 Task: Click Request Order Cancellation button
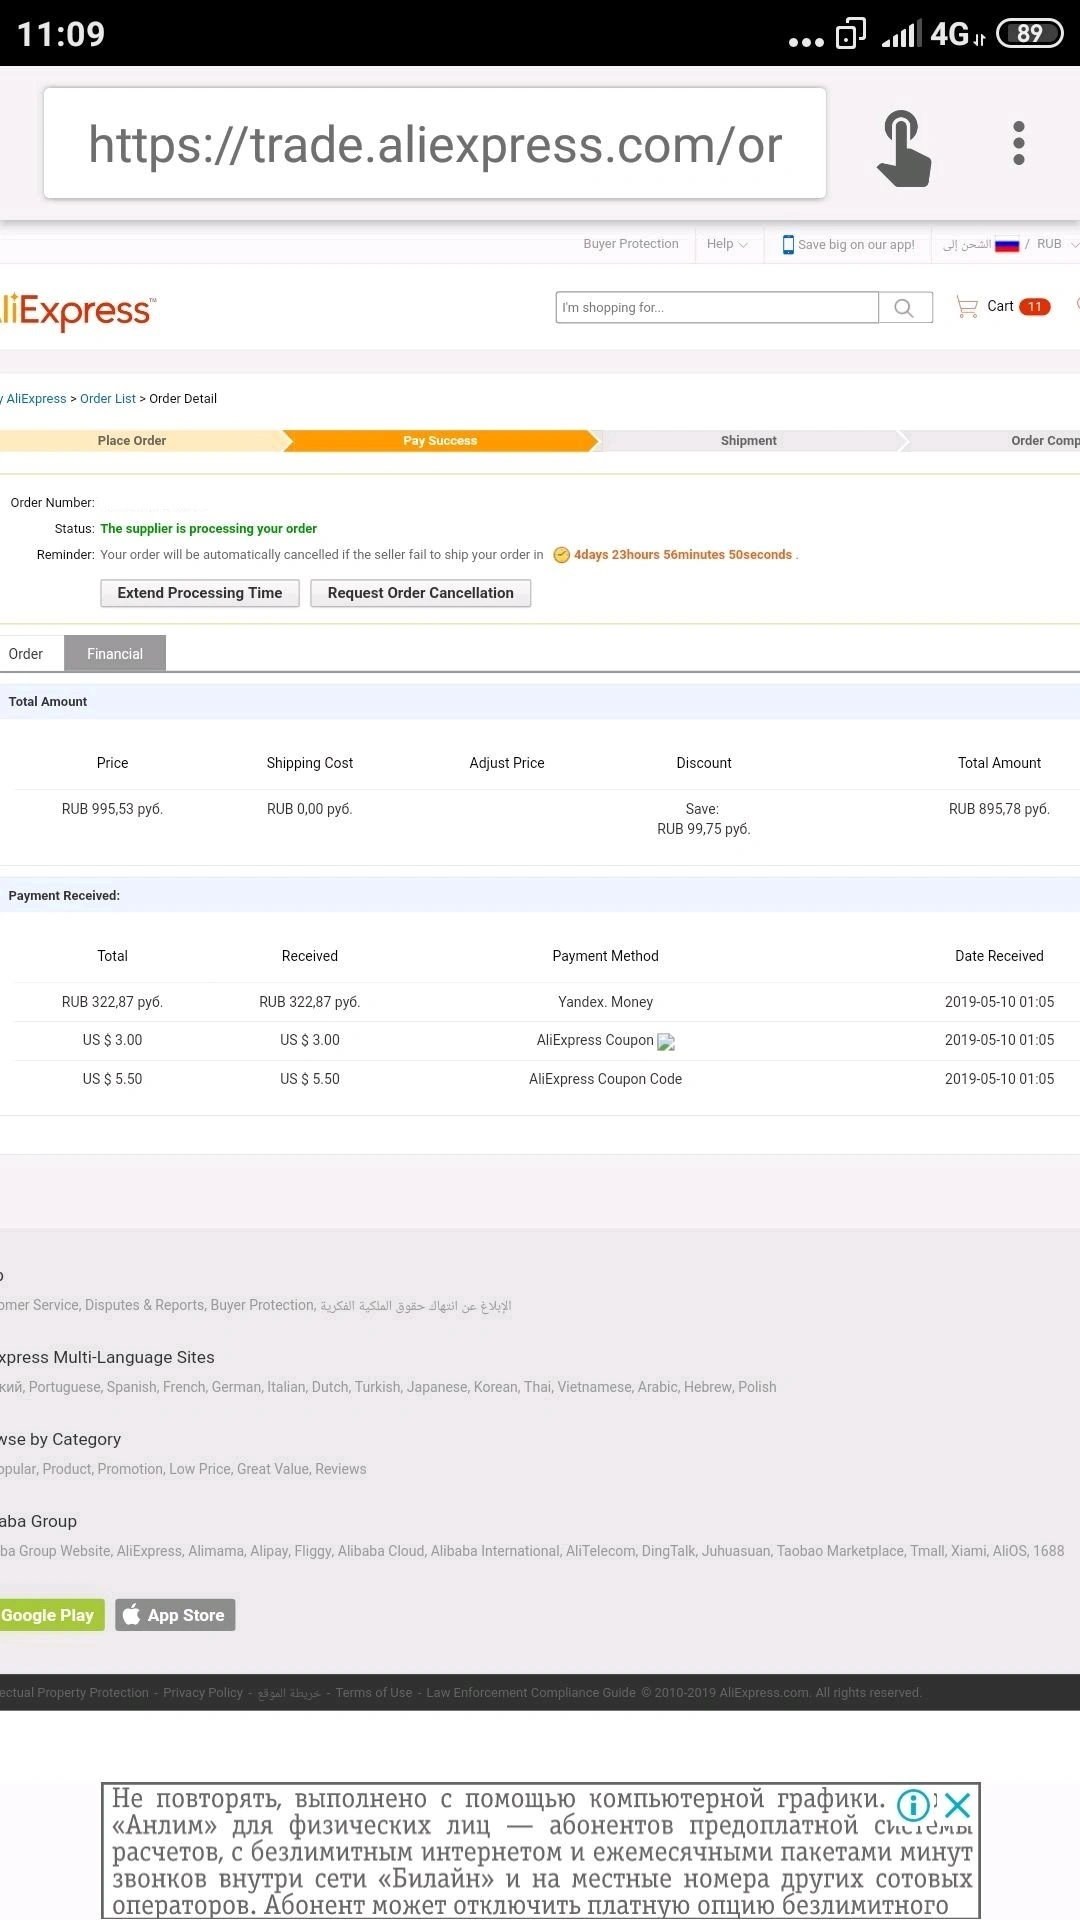(x=421, y=593)
